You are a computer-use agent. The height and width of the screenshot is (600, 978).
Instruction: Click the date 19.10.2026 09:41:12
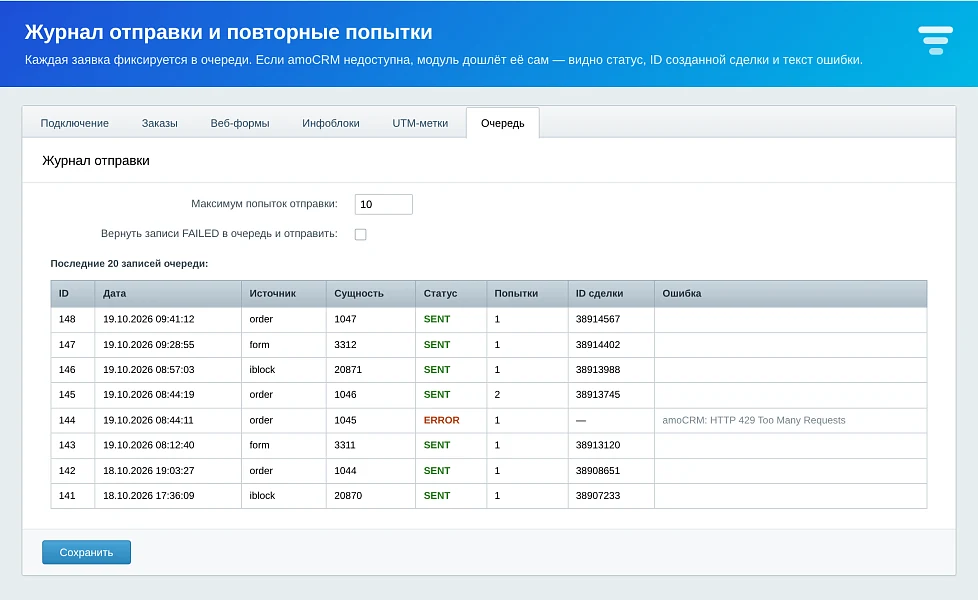pos(148,319)
